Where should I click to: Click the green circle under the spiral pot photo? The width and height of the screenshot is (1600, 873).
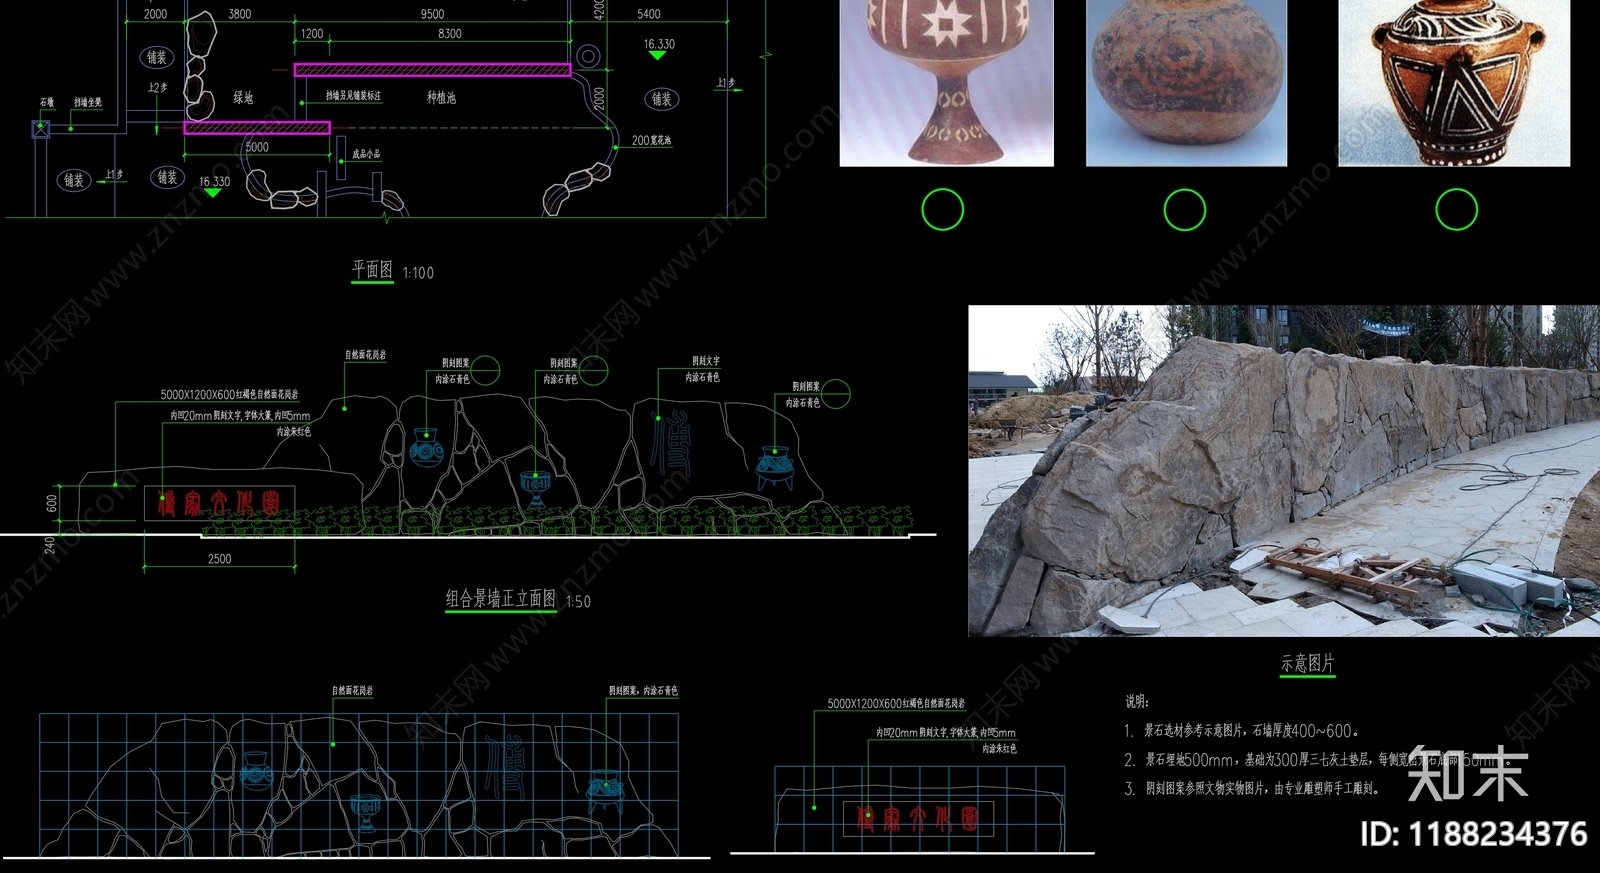tap(1185, 210)
